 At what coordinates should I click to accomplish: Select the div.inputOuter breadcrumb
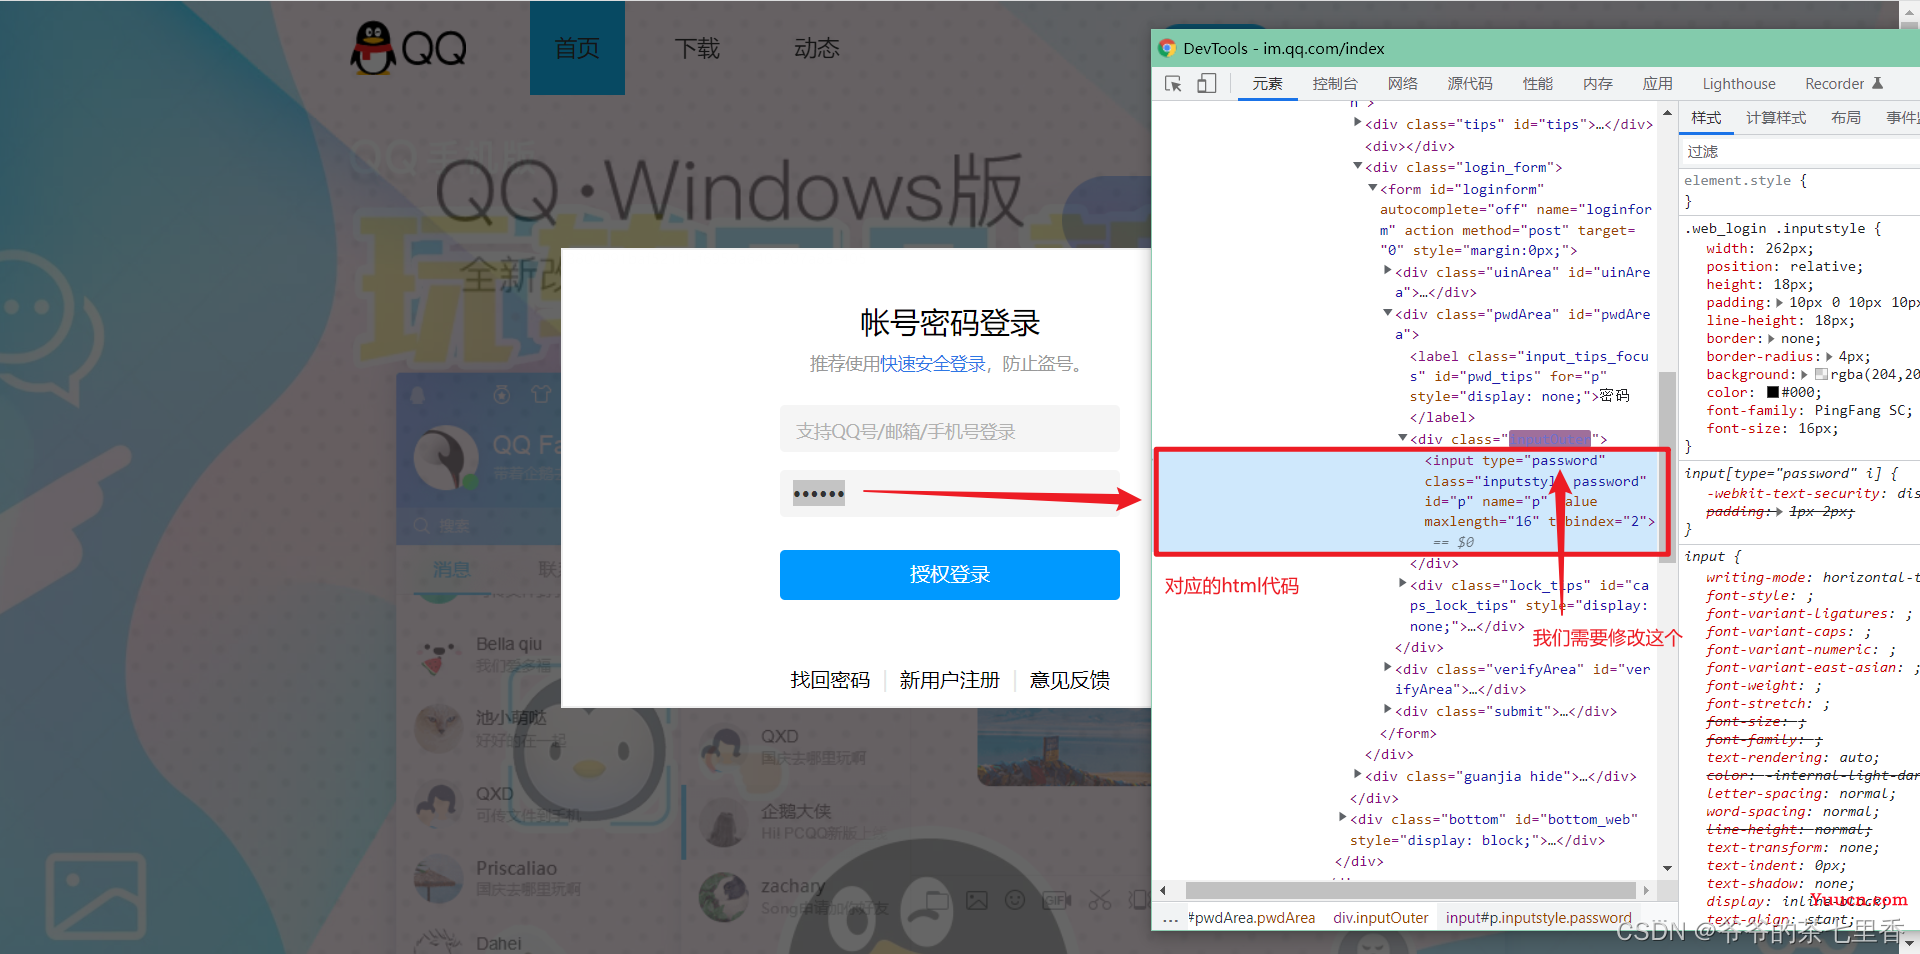coord(1380,918)
